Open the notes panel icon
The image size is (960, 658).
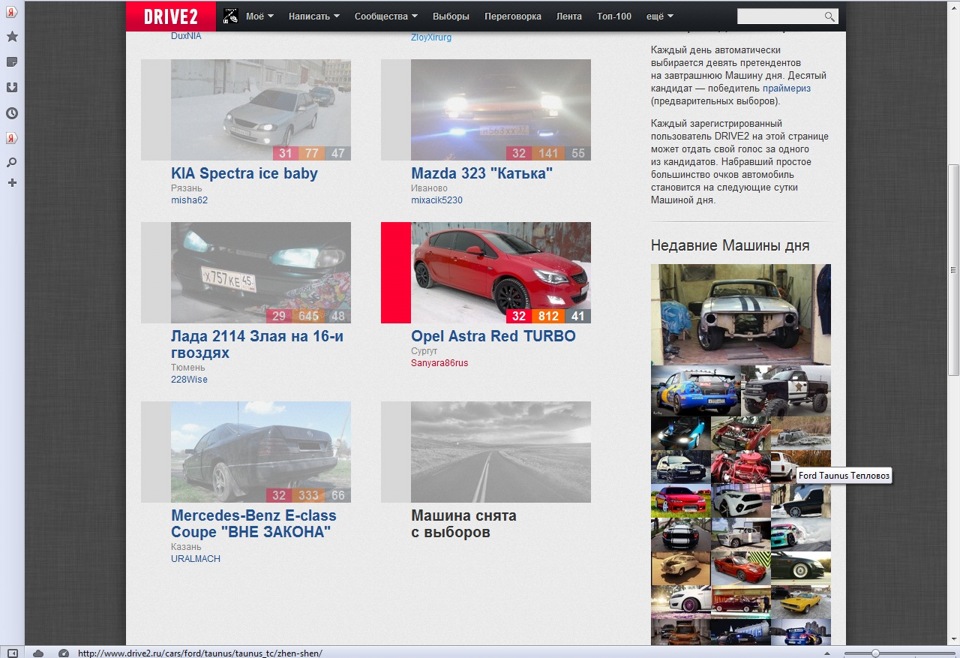point(12,62)
